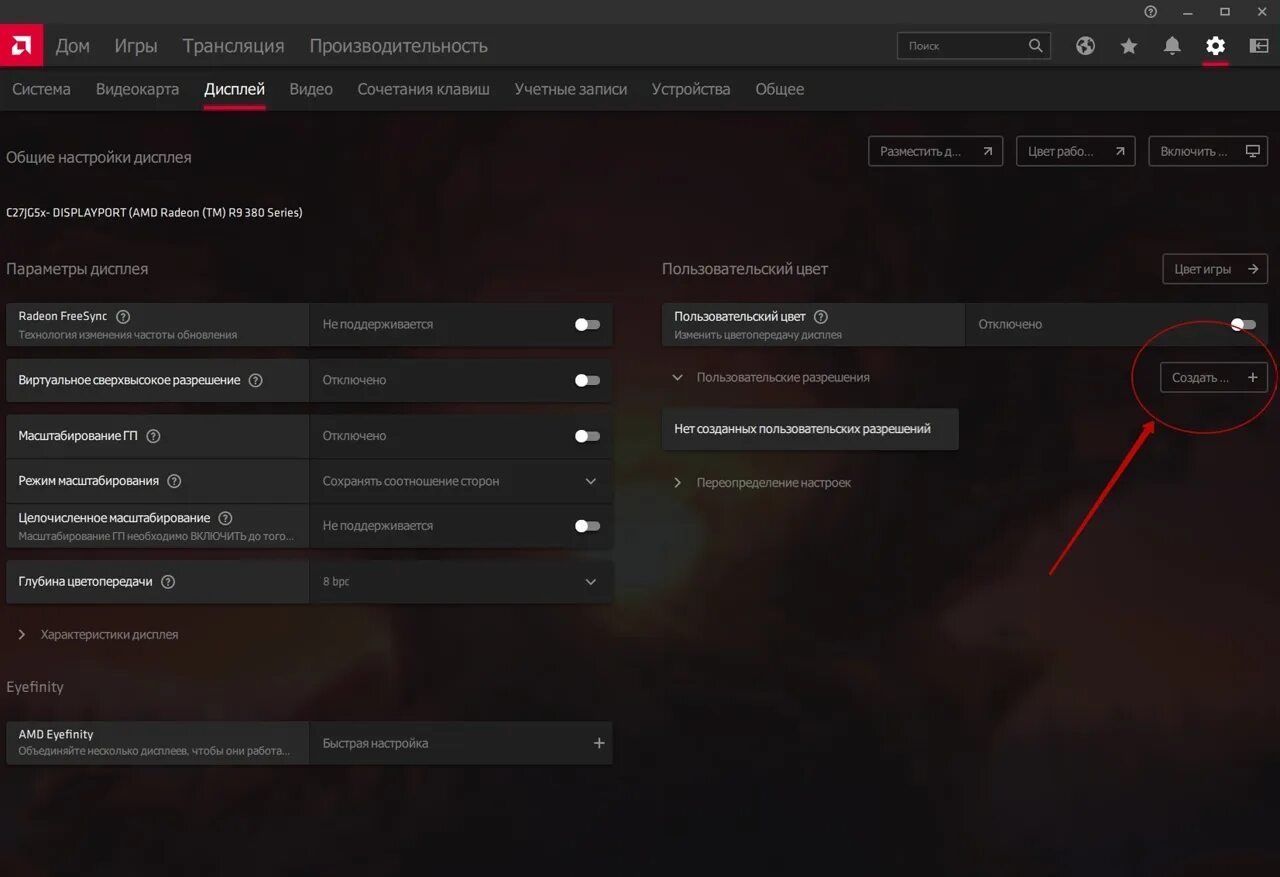Toggle Целочисленное масштабирование switch
1280x877 pixels.
(587, 526)
